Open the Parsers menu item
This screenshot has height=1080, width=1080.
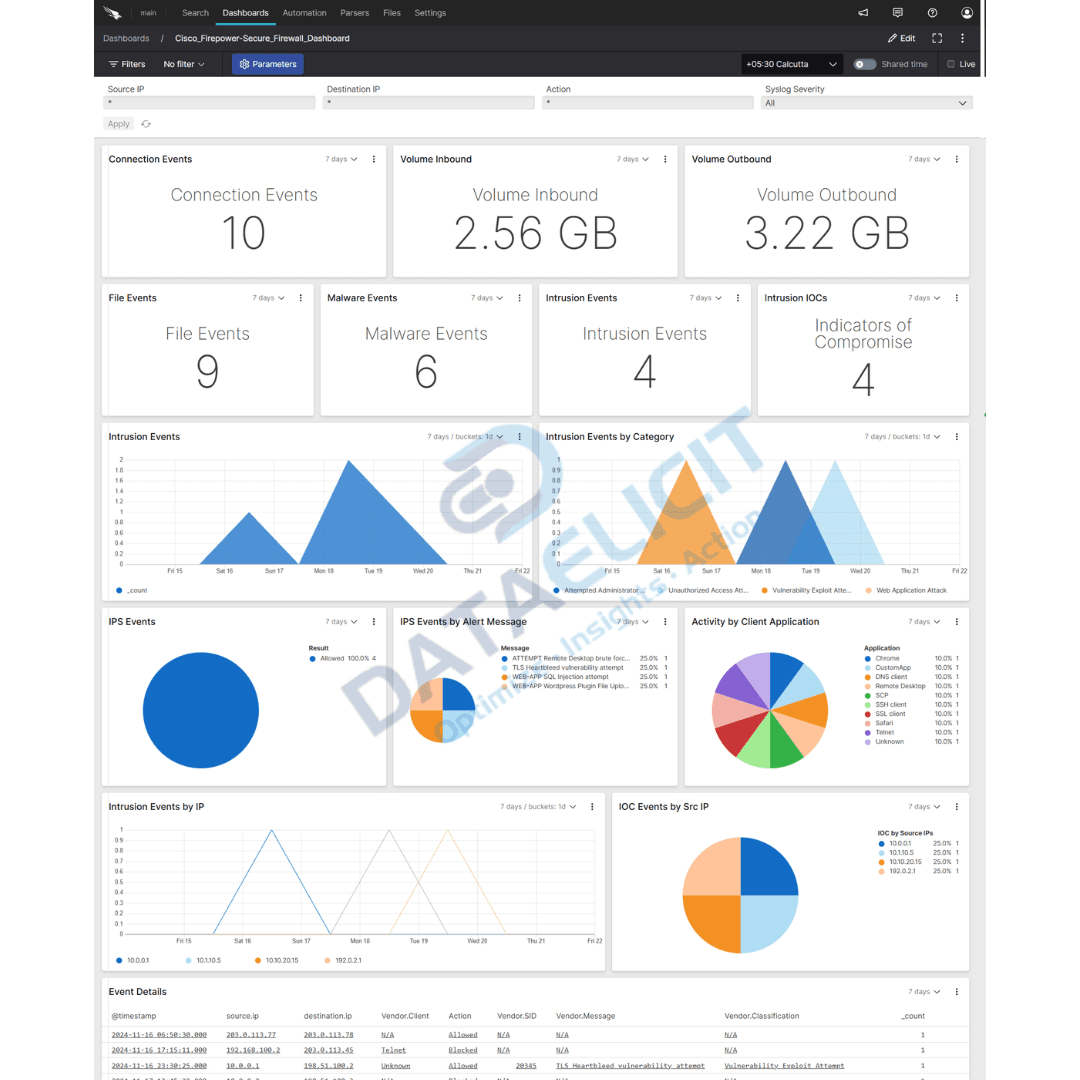click(x=355, y=12)
